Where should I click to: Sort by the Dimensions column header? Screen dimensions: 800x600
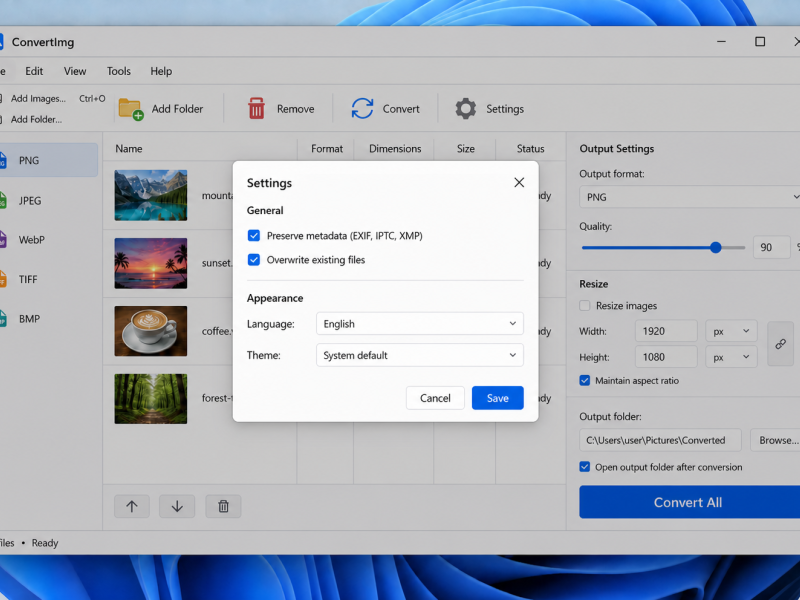(x=395, y=148)
